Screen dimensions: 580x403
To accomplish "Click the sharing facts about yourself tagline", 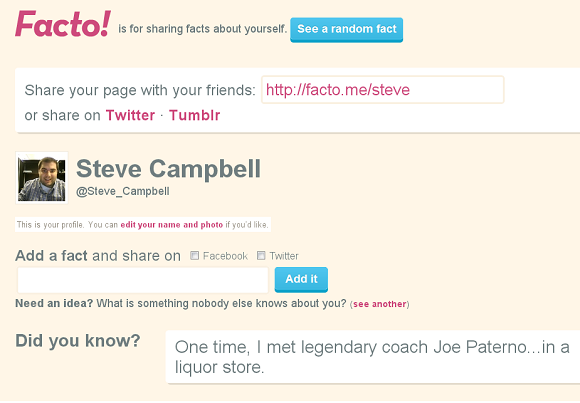I will click(x=203, y=29).
